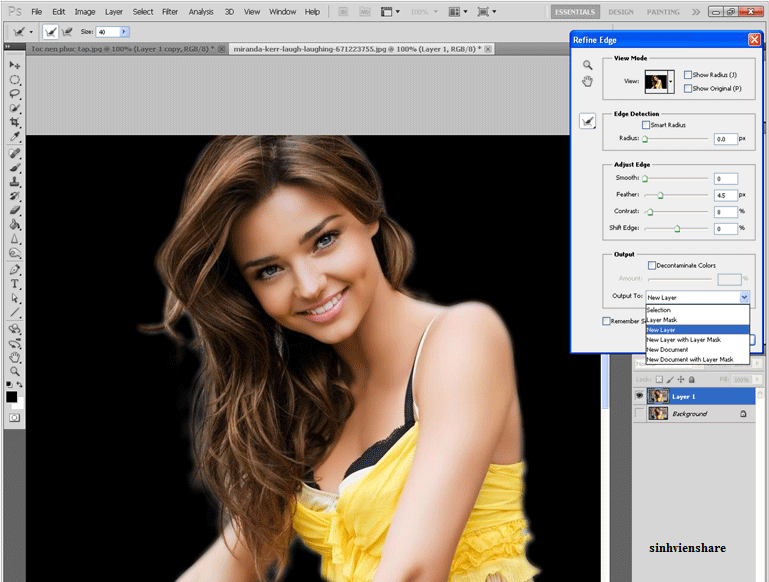This screenshot has height=582, width=769.
Task: Select the Move tool in the toolbox
Action: coord(15,65)
